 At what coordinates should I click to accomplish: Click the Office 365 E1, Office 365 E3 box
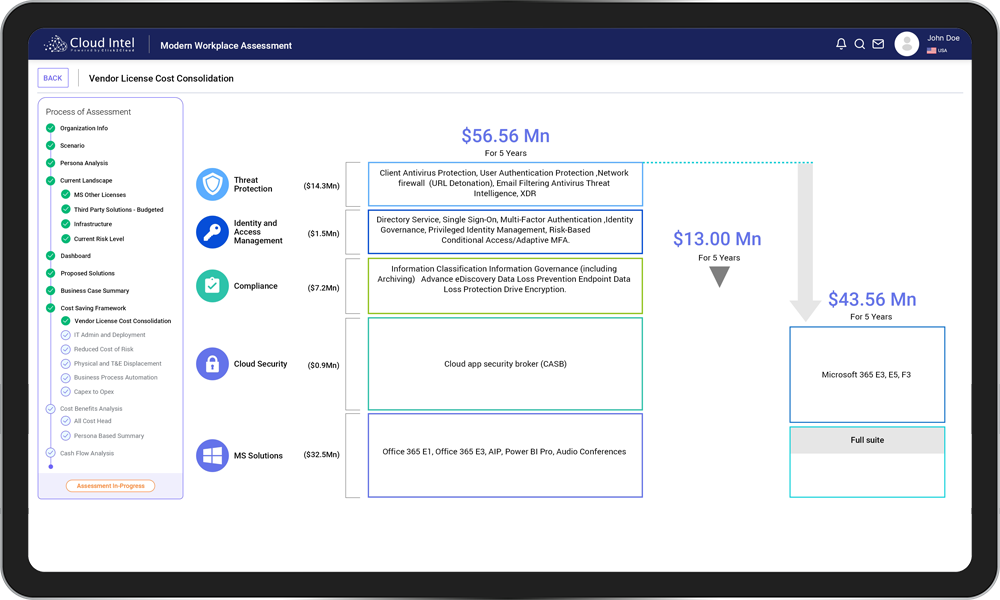coord(505,455)
